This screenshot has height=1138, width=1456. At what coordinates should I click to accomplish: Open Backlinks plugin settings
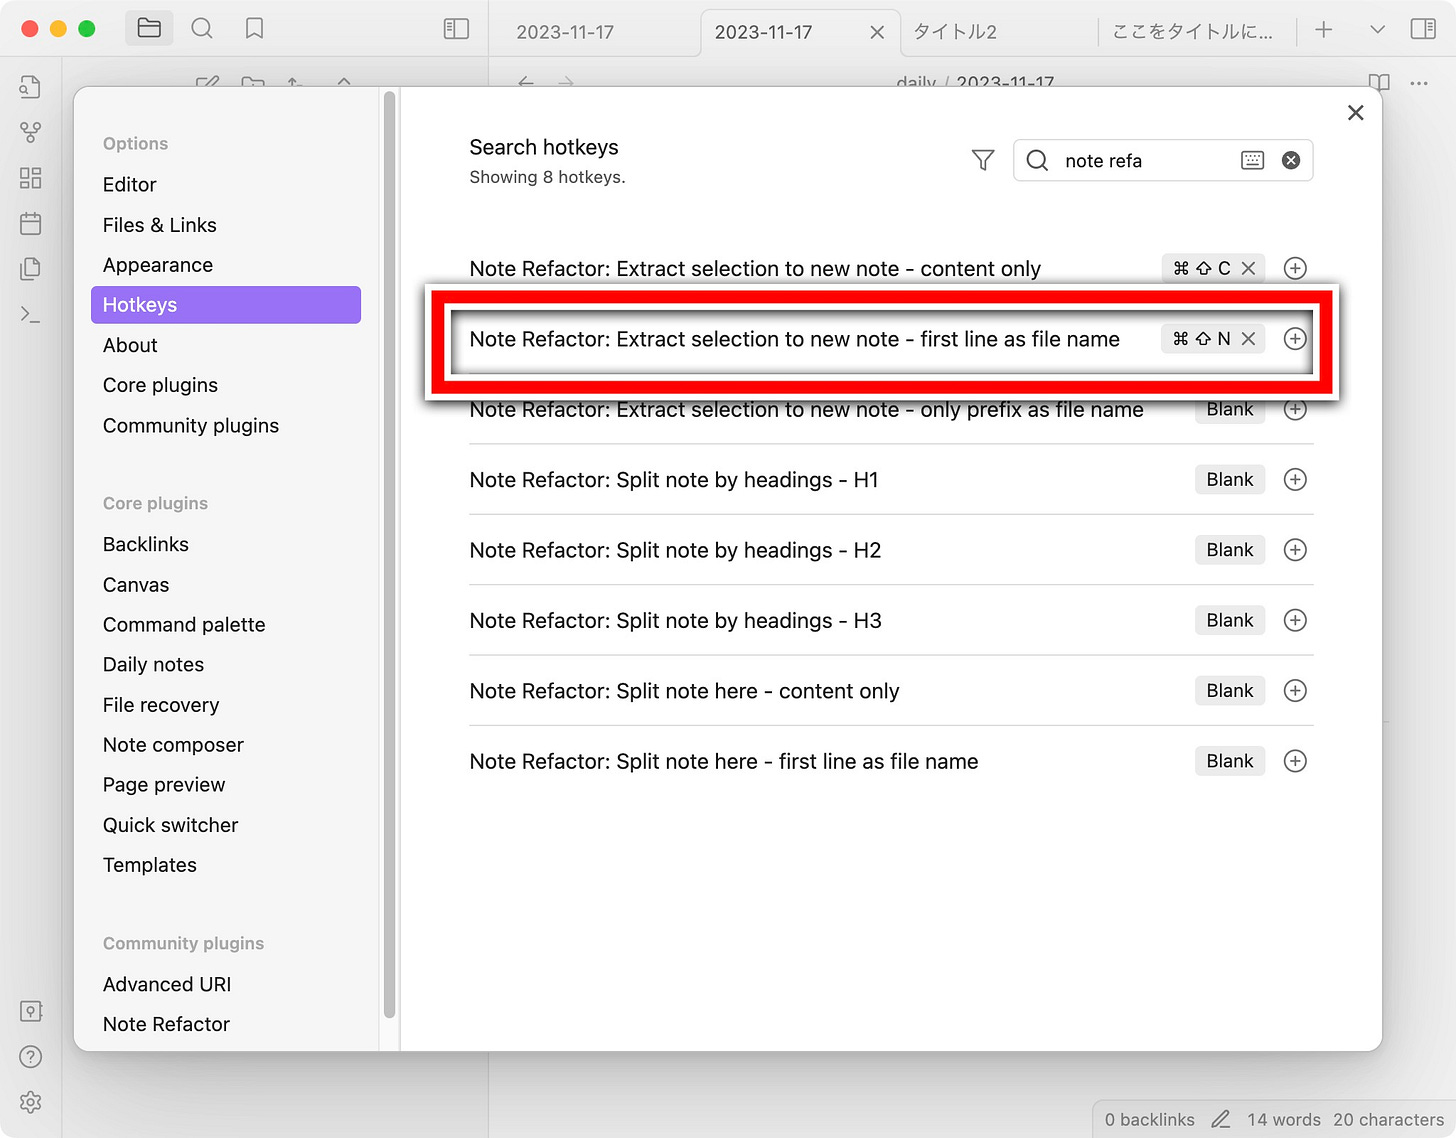click(226, 544)
